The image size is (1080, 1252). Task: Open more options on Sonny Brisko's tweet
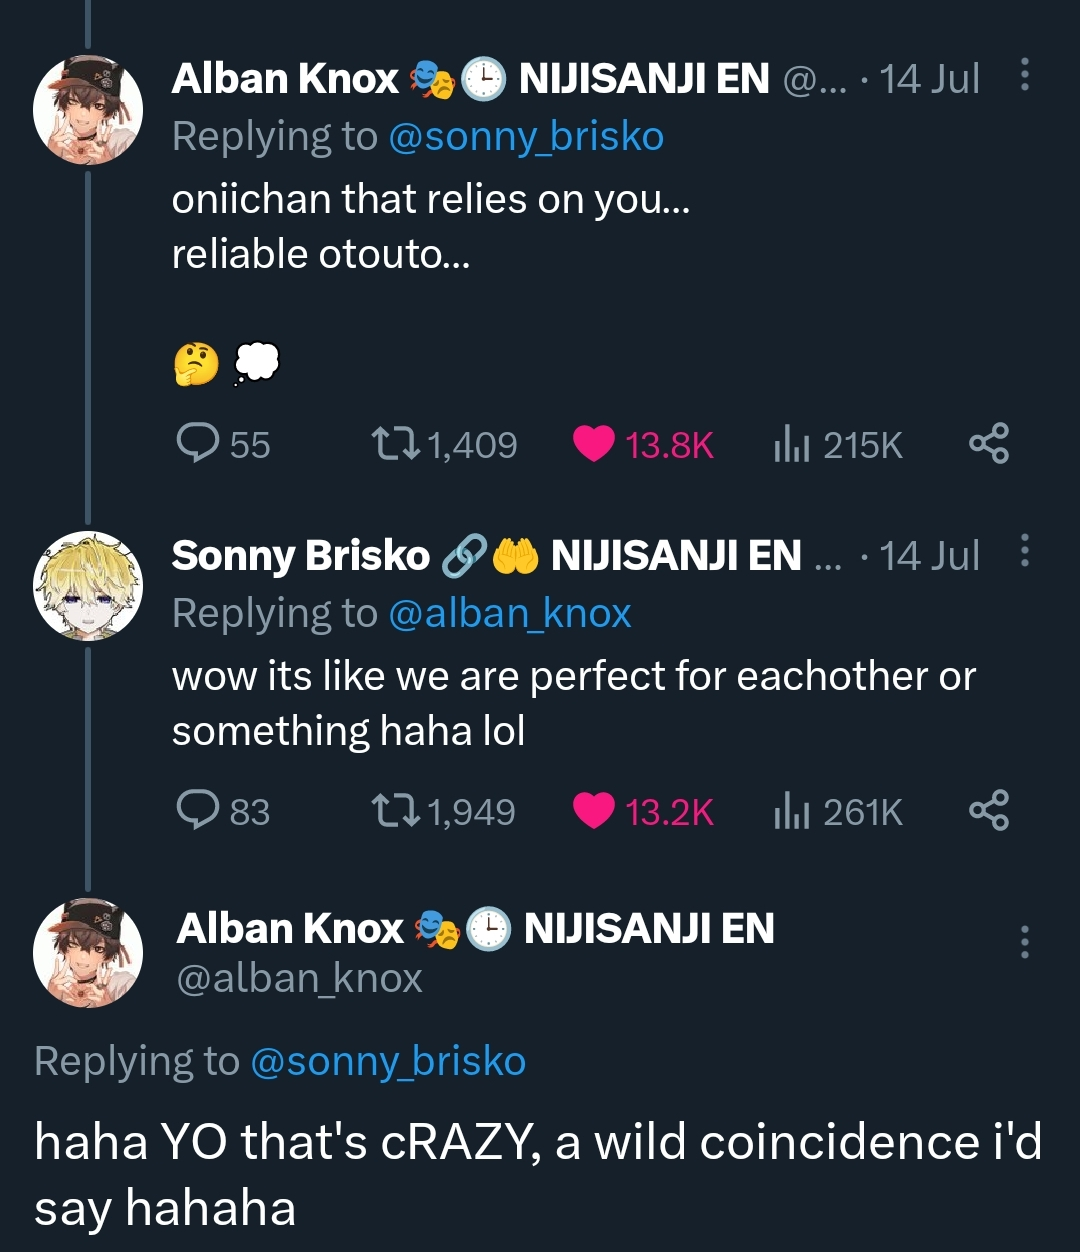click(1024, 552)
